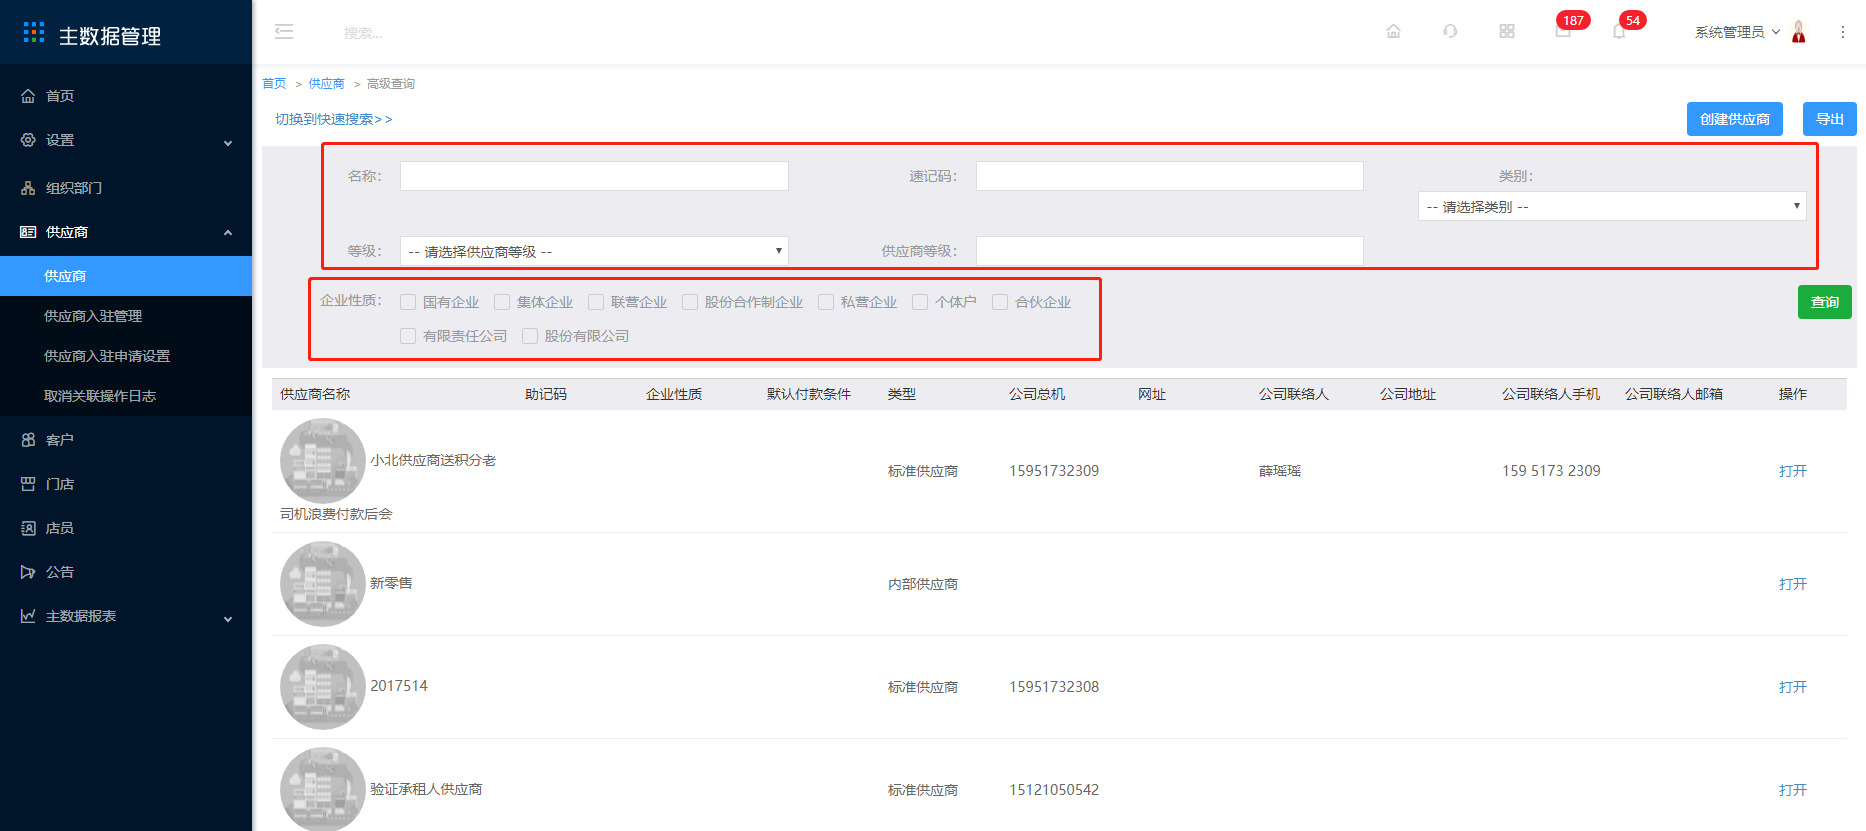Click the 供应商名称 column header
The height and width of the screenshot is (831, 1866).
315,394
